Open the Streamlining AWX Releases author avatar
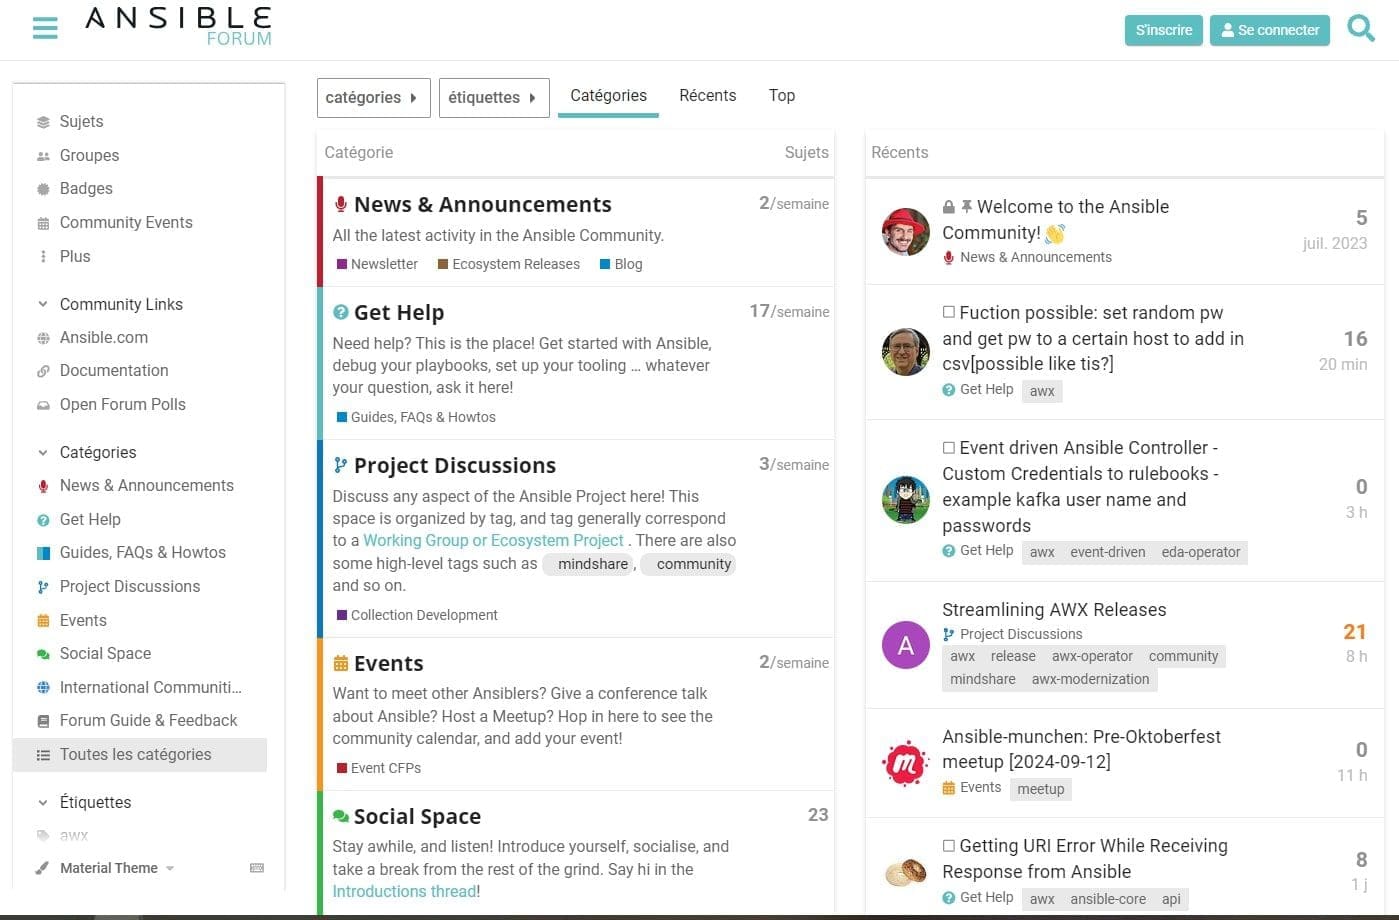 (x=905, y=645)
